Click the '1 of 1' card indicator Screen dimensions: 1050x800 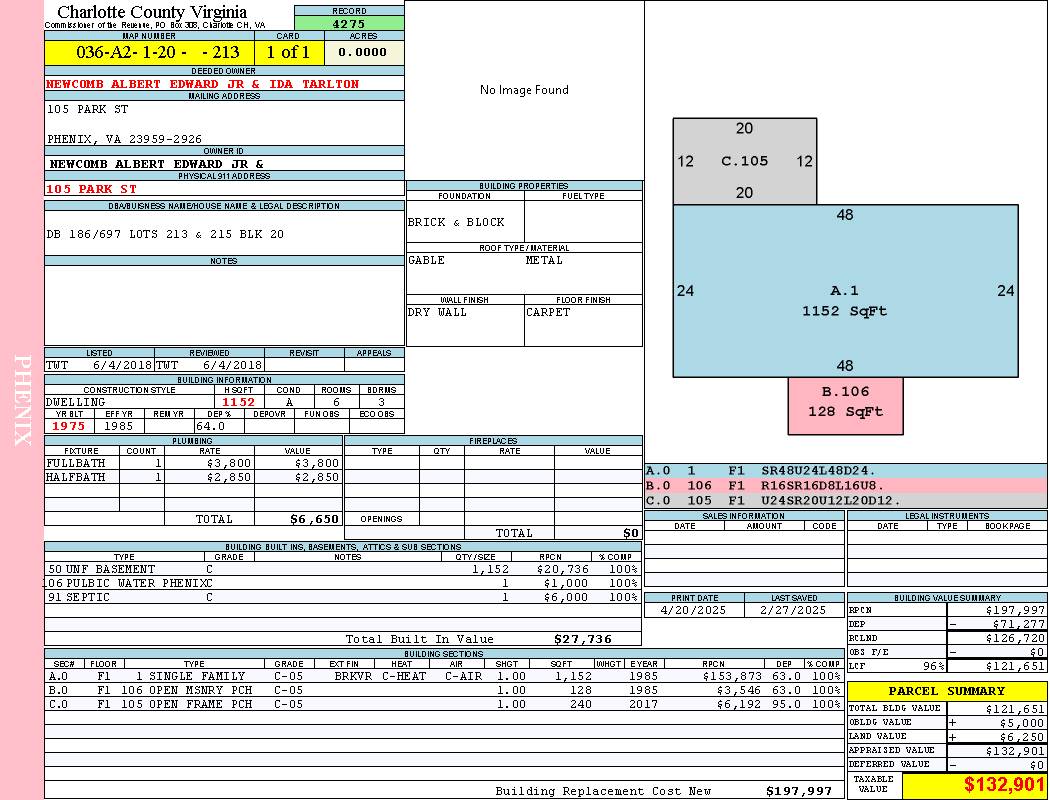[x=288, y=52]
